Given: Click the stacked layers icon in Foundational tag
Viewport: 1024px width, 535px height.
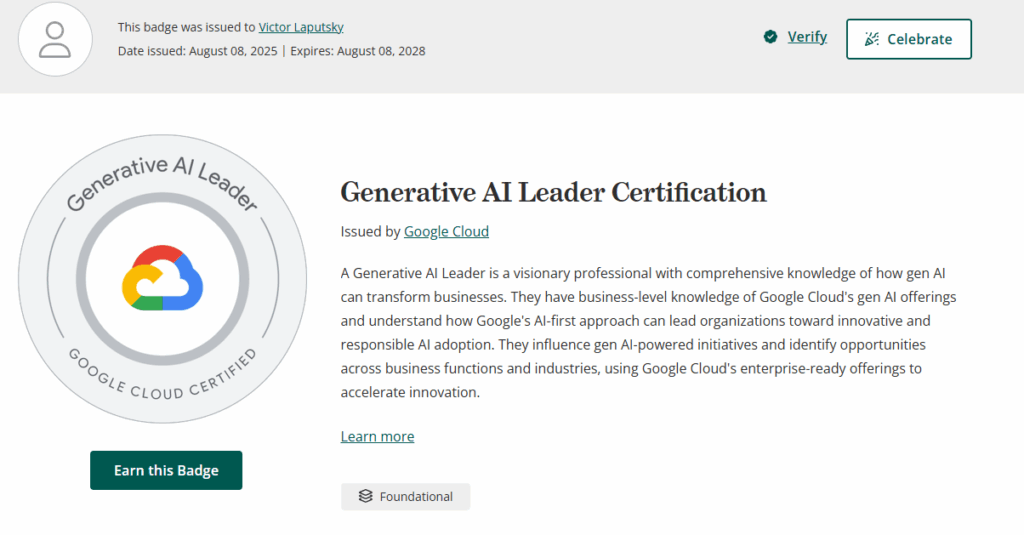Looking at the screenshot, I should (x=366, y=496).
